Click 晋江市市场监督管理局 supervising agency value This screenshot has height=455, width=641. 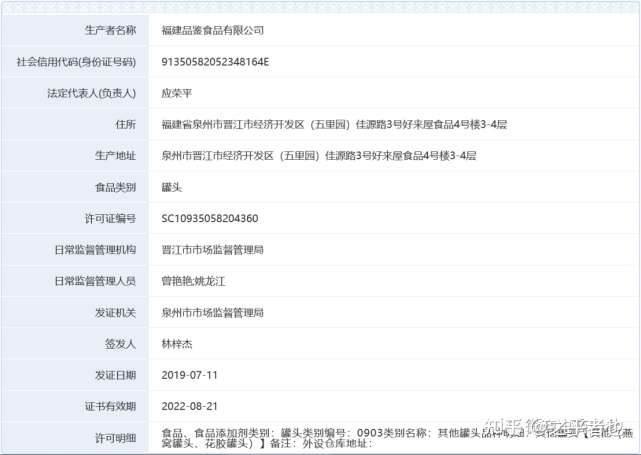pyautogui.click(x=213, y=250)
